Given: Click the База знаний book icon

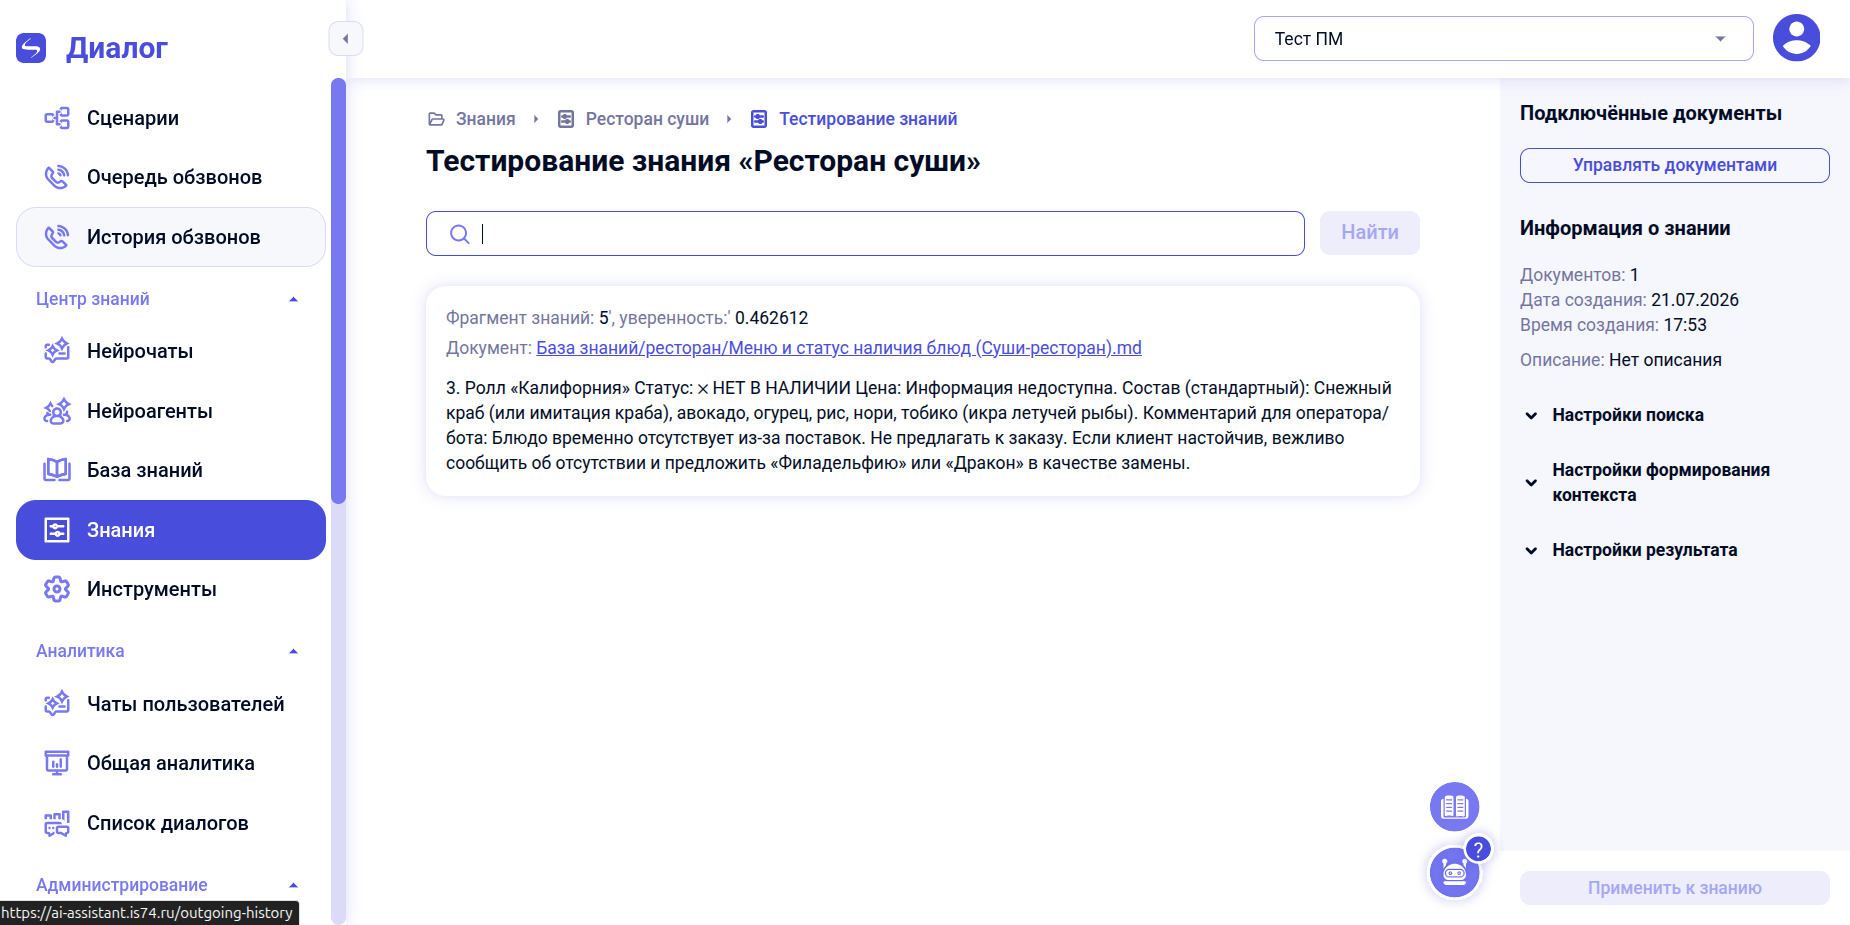Looking at the screenshot, I should coord(57,470).
